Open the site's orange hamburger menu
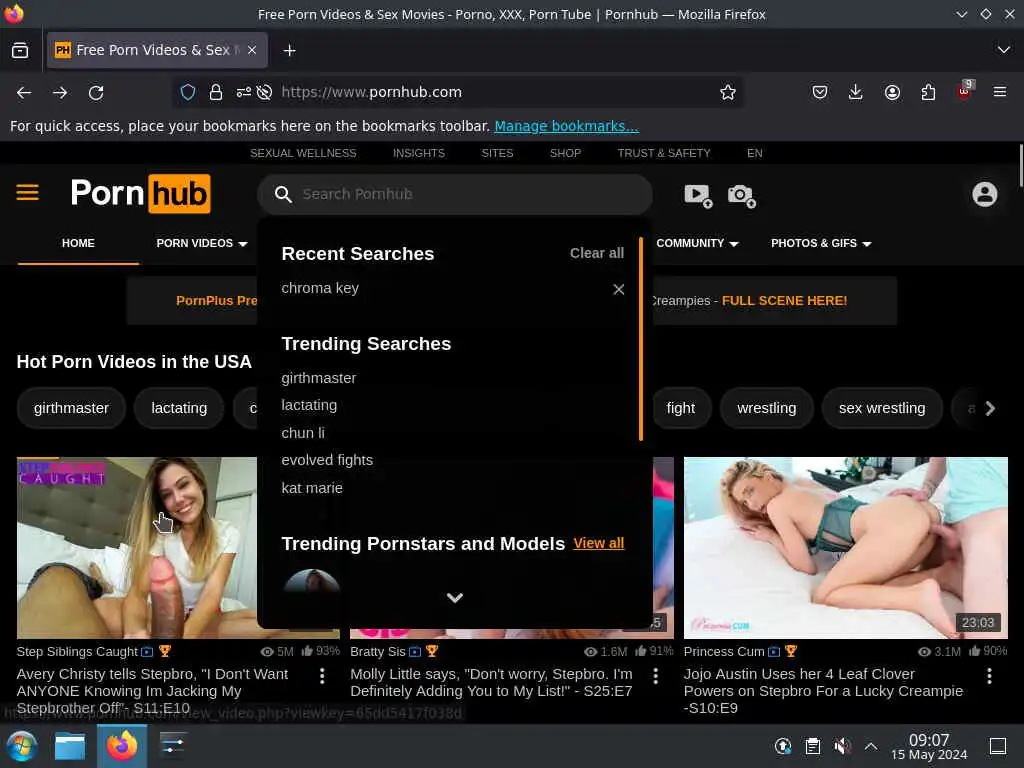Screen dimensions: 1024x768 (27, 193)
